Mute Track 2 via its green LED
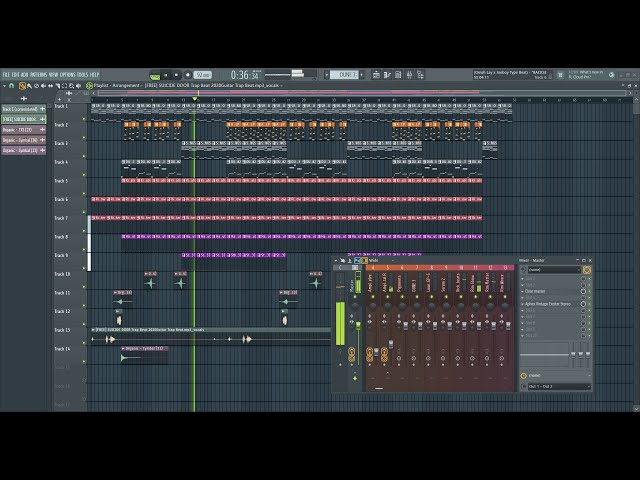Viewport: 640px width, 480px height. pos(84,138)
